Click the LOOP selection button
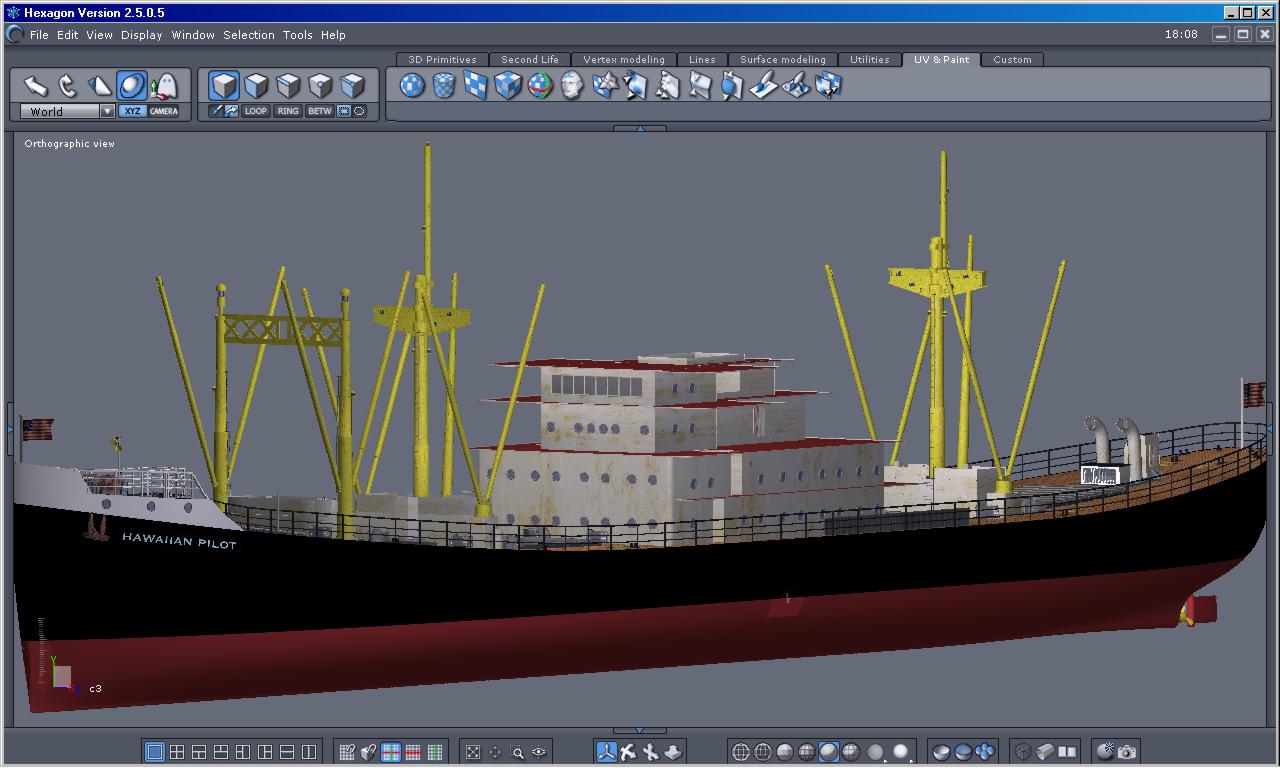The image size is (1280, 768). click(256, 111)
